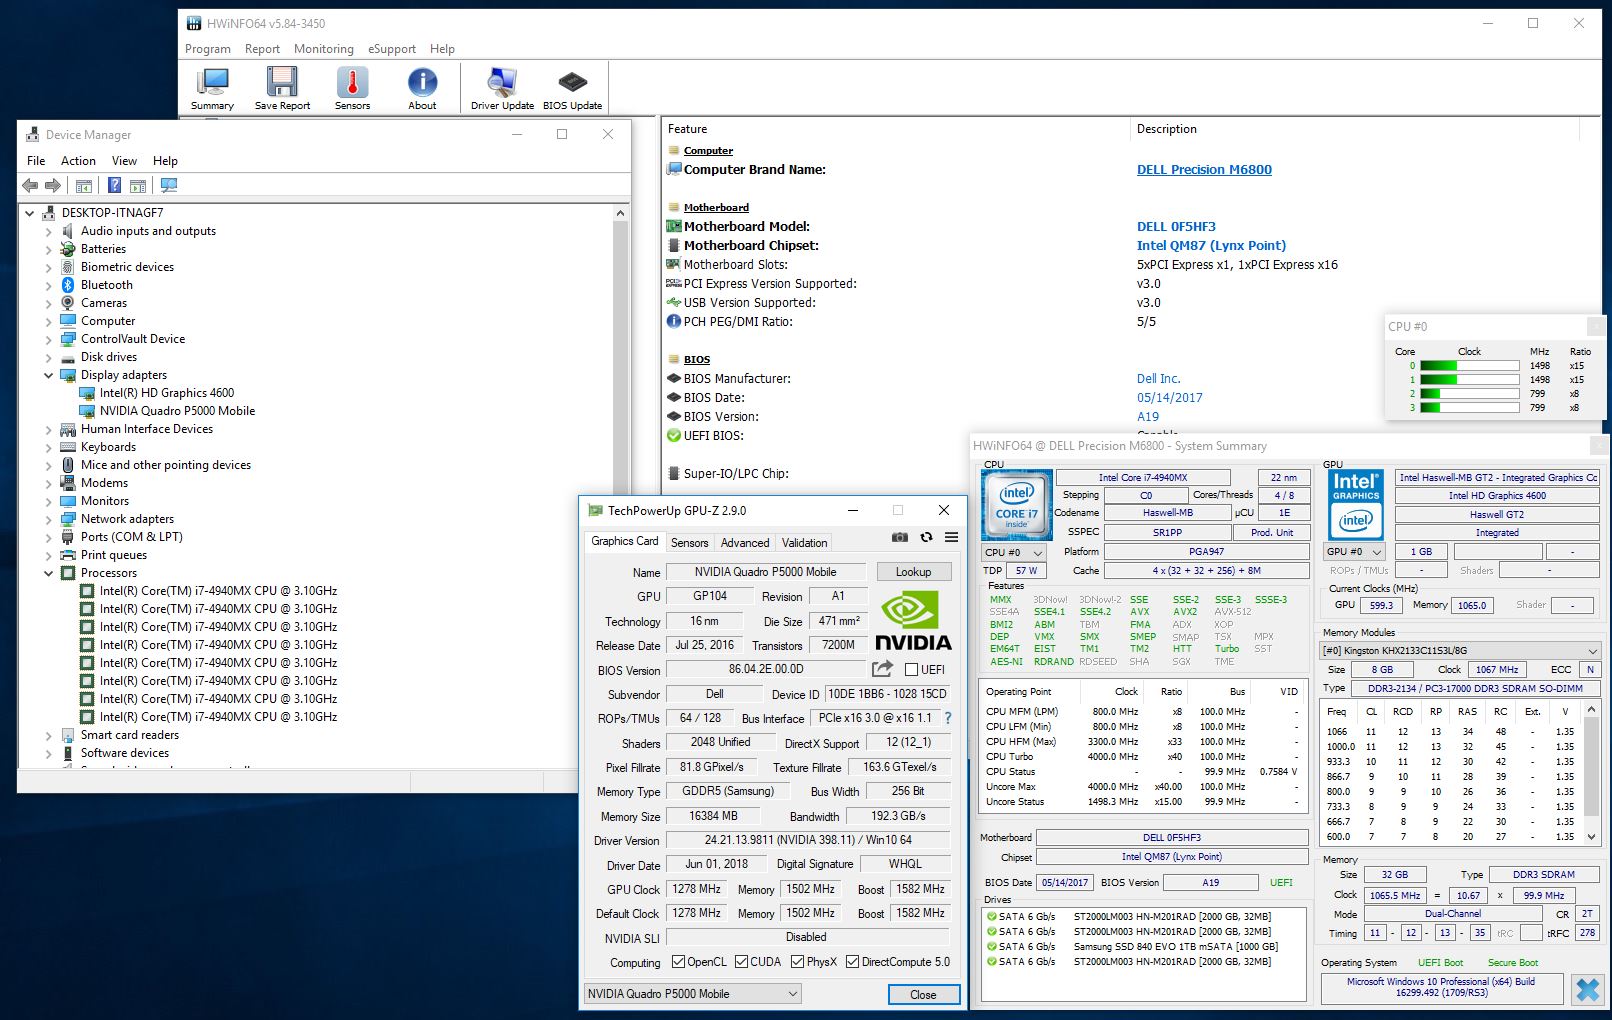Open the eSupport menu in HWiNFO64
The image size is (1612, 1020).
click(x=392, y=49)
